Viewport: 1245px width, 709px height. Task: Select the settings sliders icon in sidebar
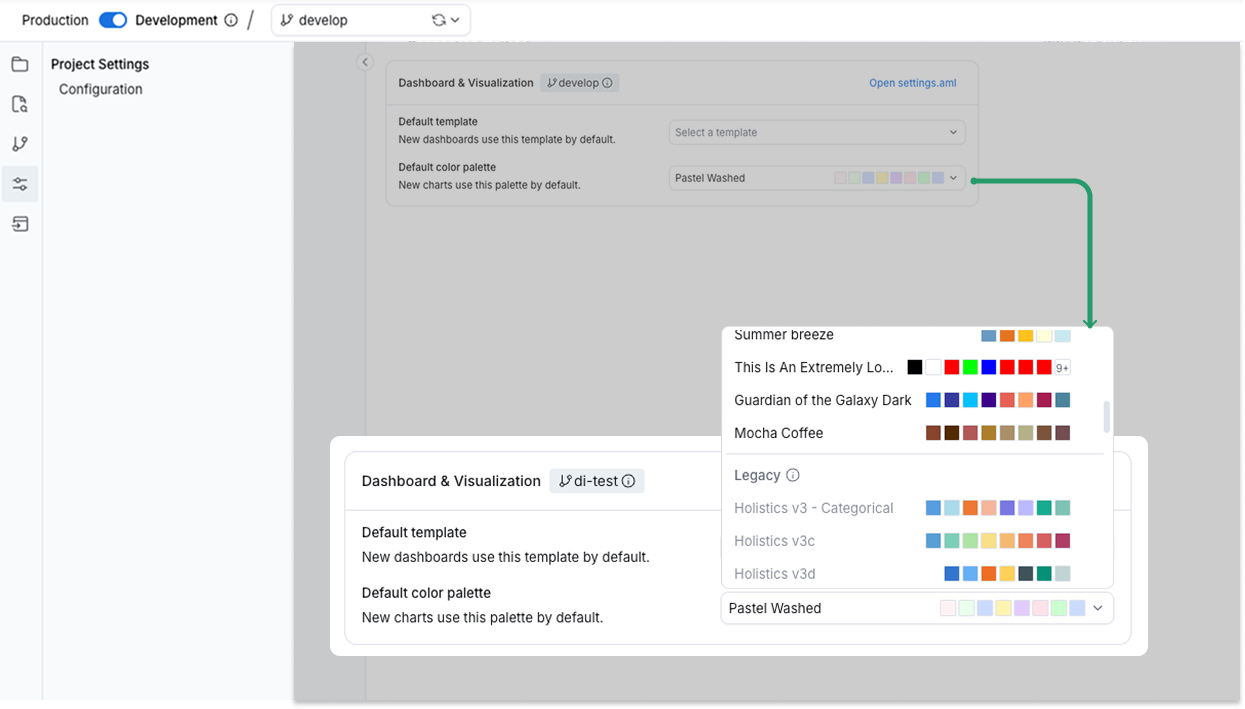click(x=20, y=184)
